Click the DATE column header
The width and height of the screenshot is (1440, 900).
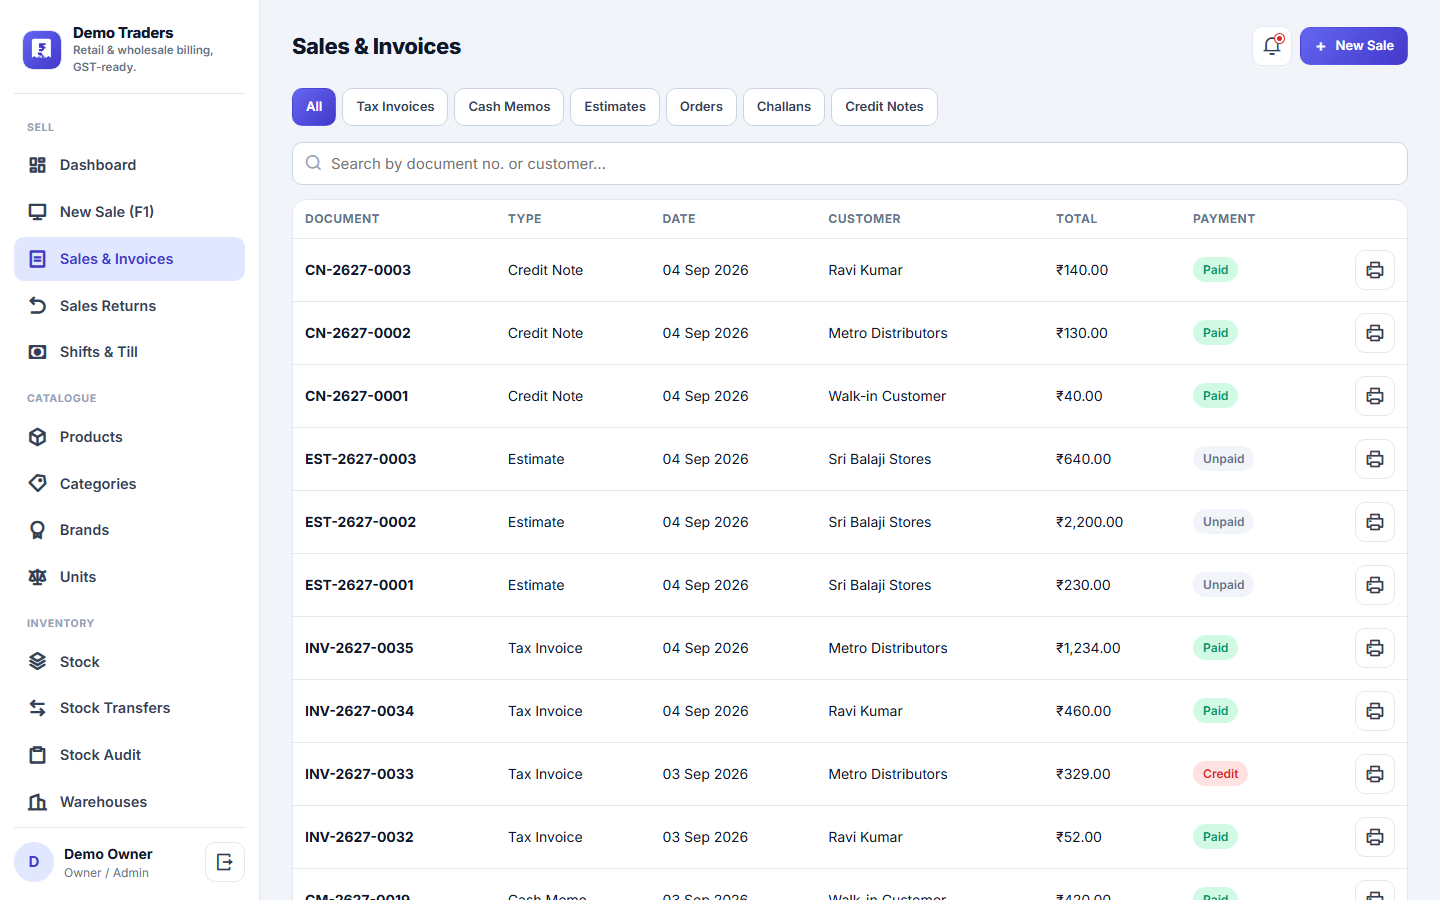[679, 219]
